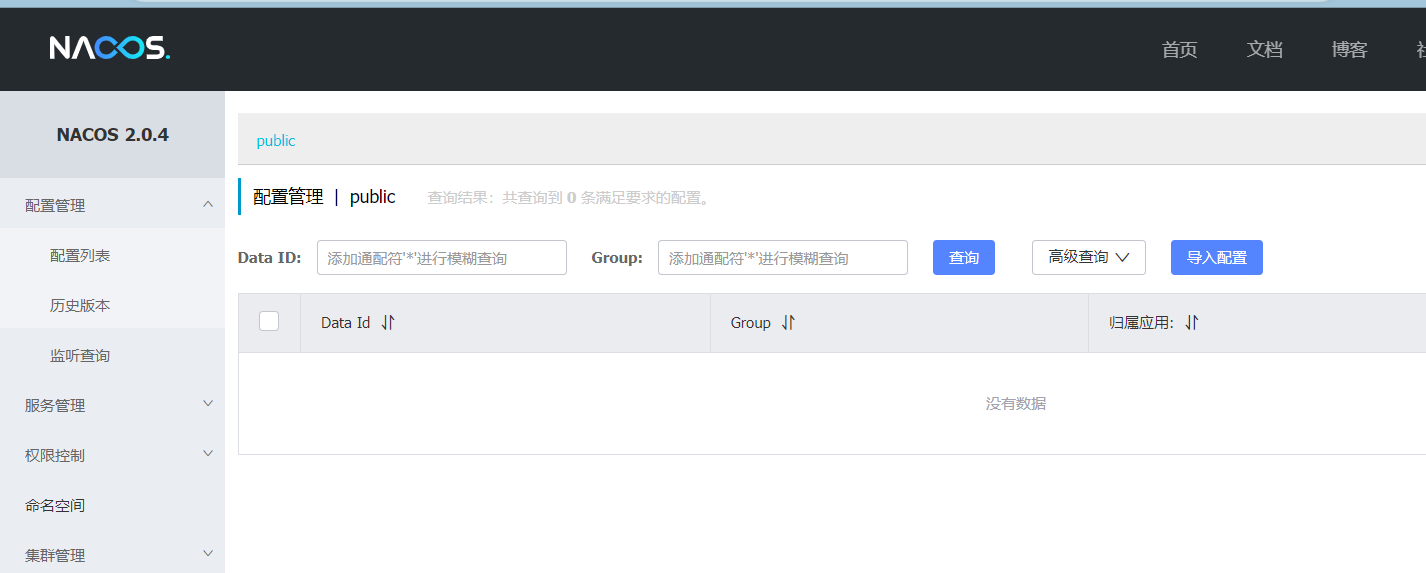Sort table by Group arrows

point(788,323)
